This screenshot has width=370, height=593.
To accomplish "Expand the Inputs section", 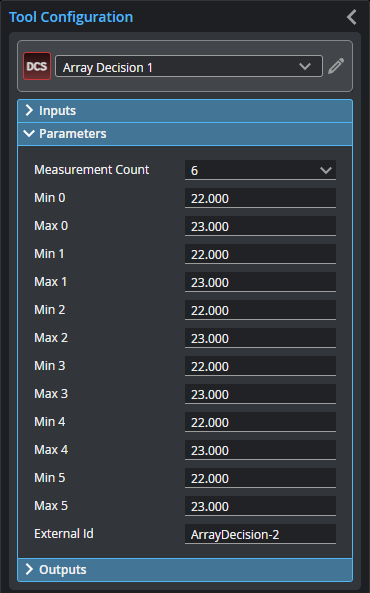I will tap(185, 111).
